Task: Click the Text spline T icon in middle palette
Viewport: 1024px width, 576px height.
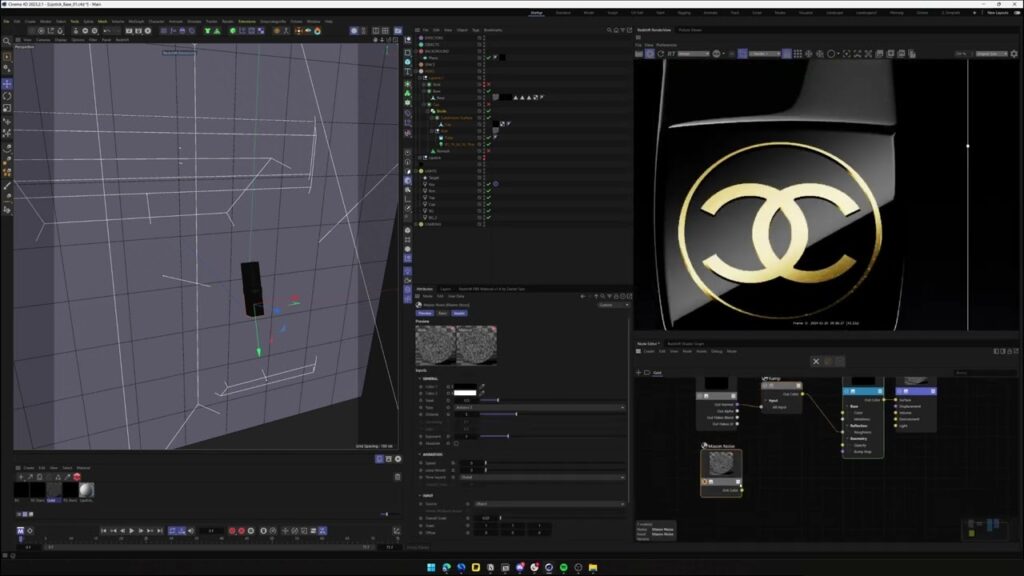Action: tap(408, 72)
